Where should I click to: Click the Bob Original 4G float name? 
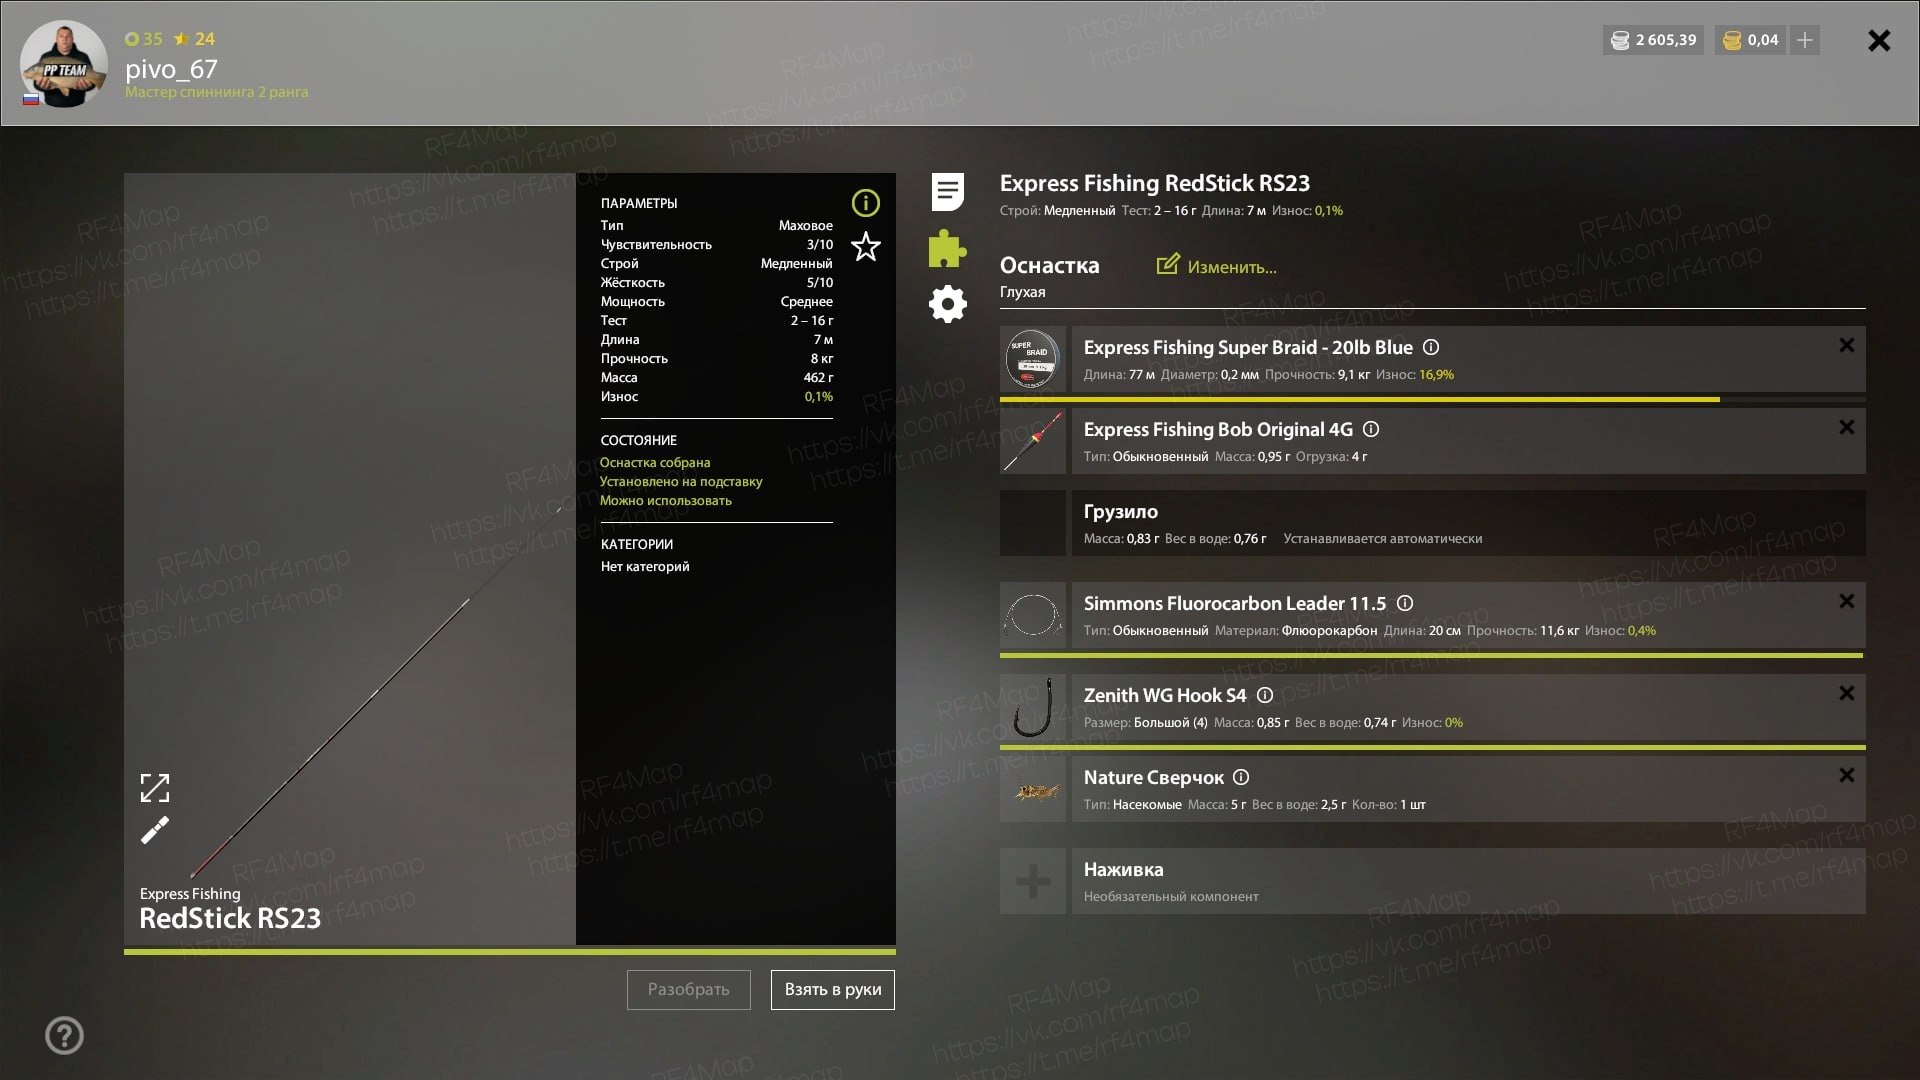tap(1218, 429)
